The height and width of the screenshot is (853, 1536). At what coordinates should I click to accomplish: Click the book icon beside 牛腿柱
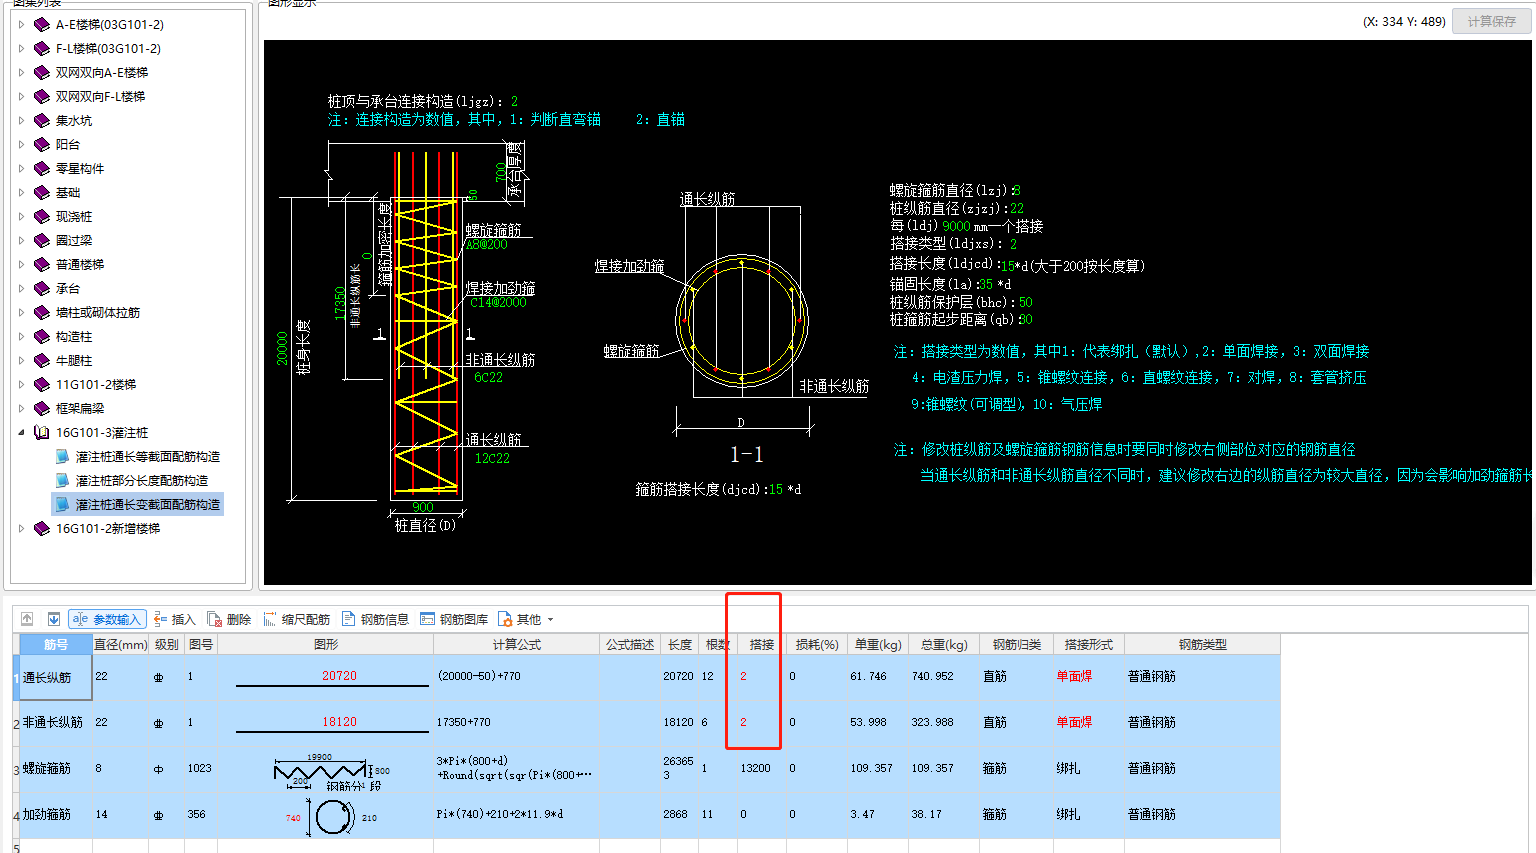(x=41, y=360)
